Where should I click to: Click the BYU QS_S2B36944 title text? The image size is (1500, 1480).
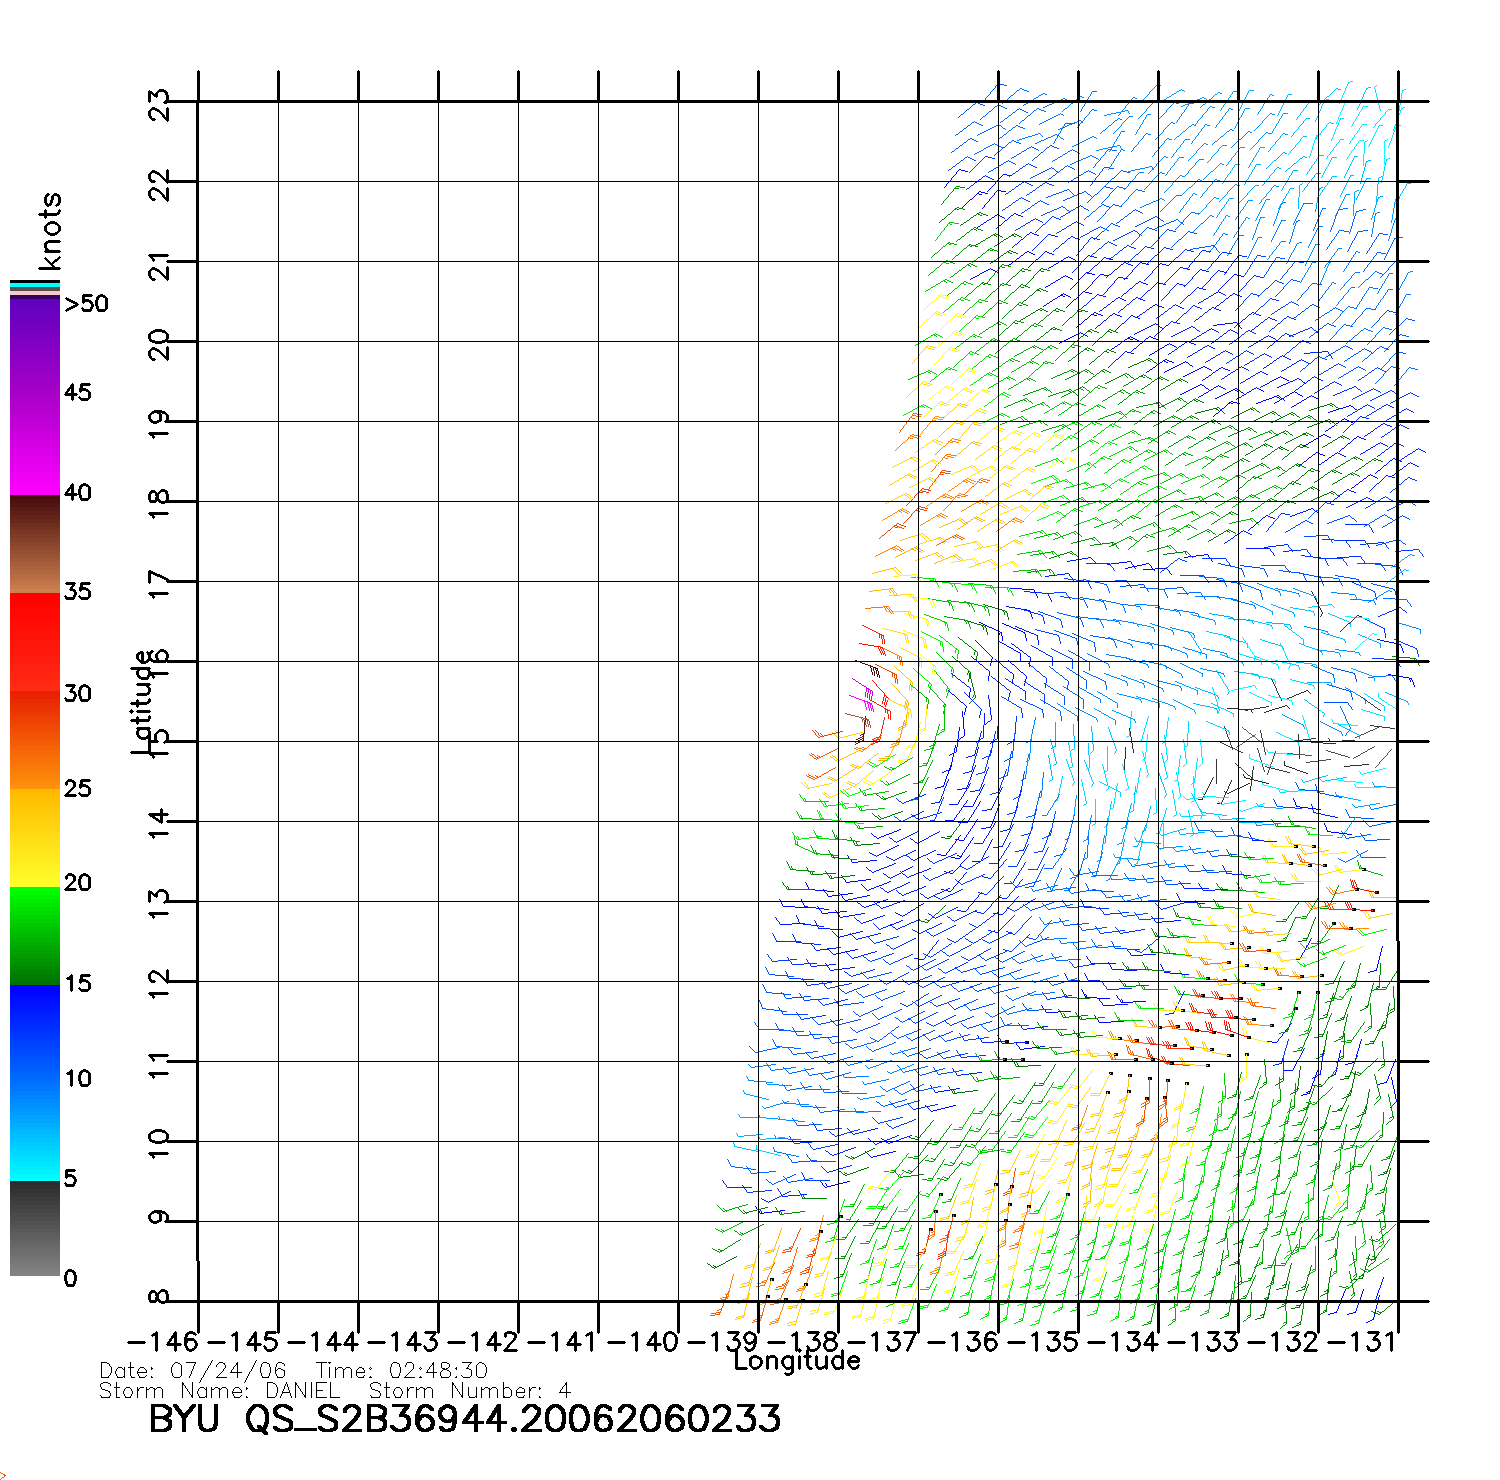[x=464, y=1419]
